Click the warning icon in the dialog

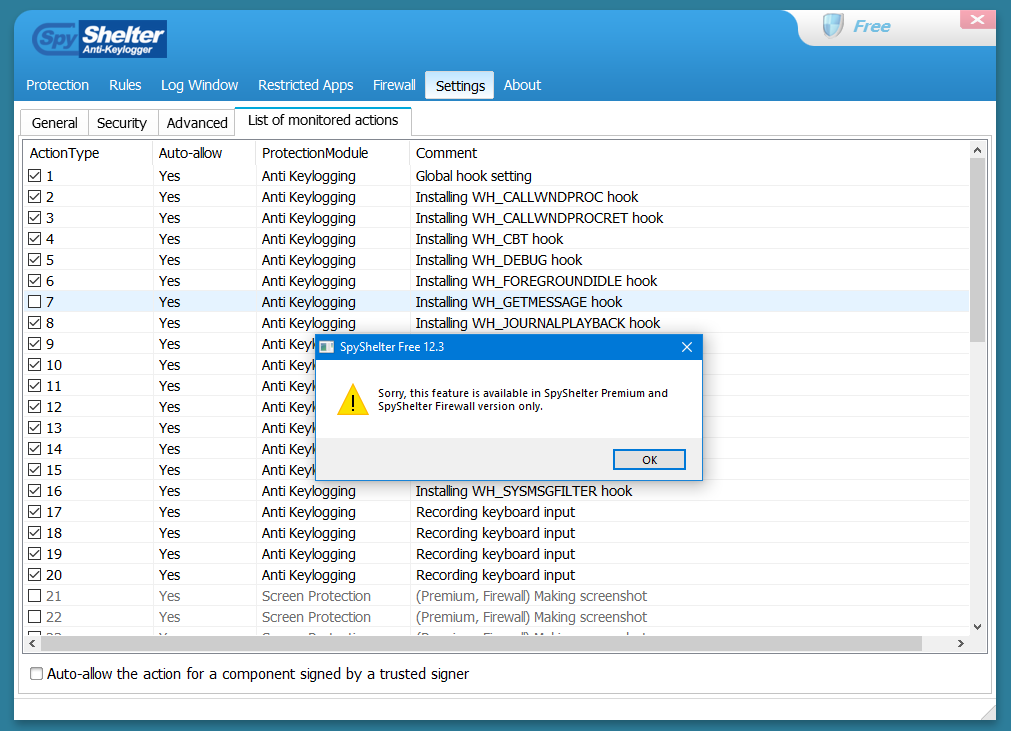tap(353, 400)
